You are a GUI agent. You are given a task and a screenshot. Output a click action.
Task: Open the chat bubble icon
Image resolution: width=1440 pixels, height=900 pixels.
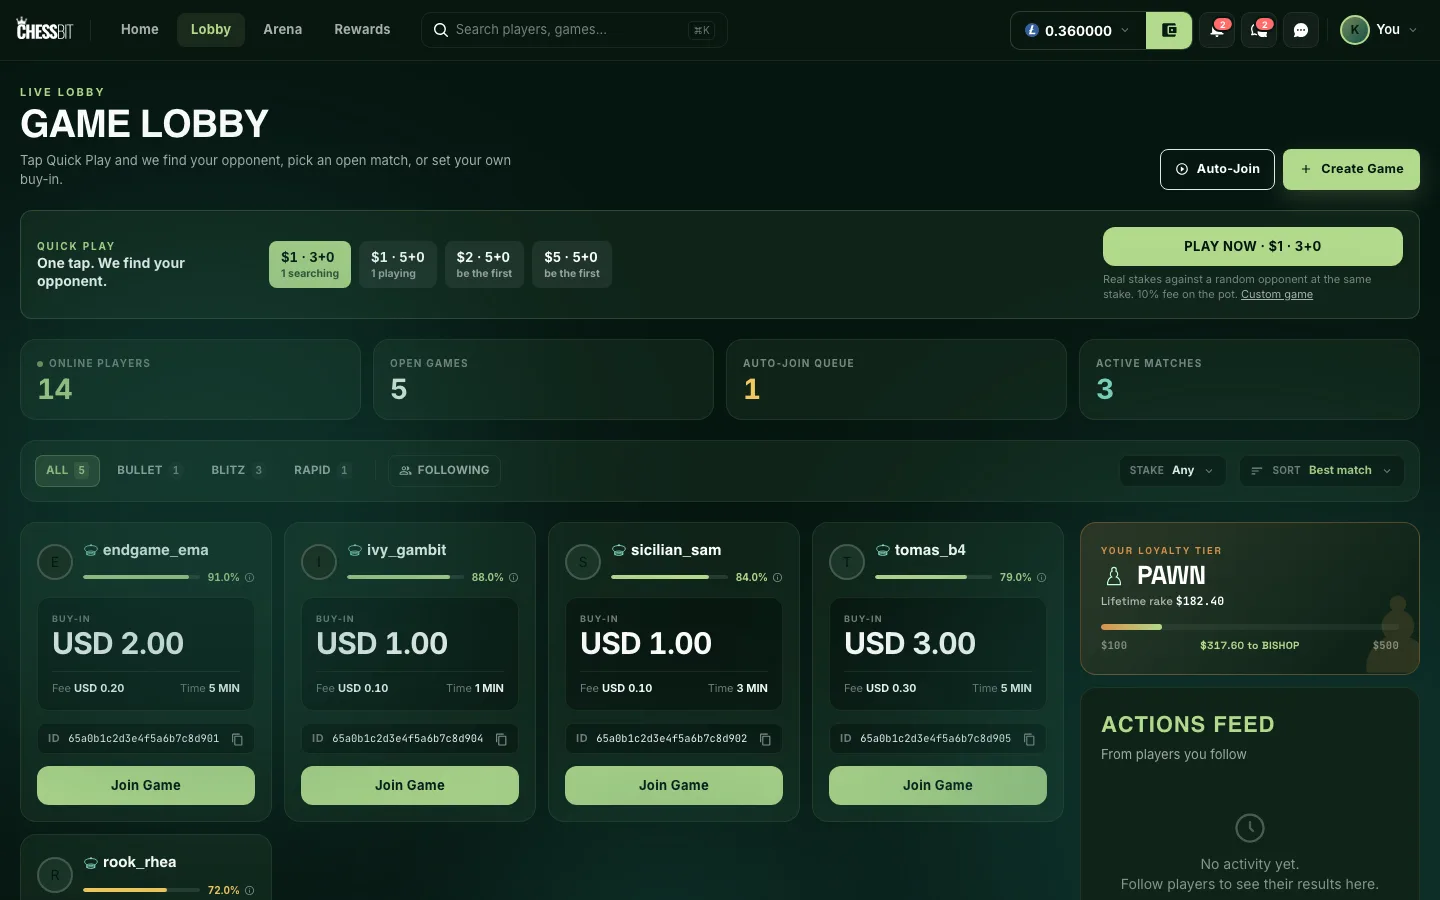(x=1301, y=30)
